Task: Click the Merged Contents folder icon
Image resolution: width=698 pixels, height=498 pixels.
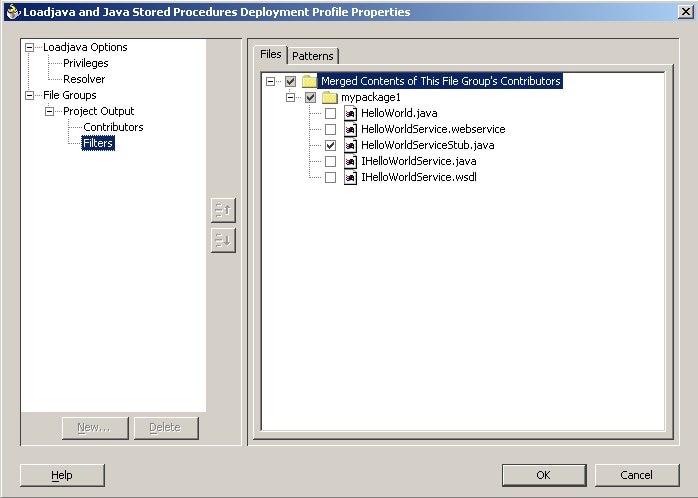Action: point(309,81)
